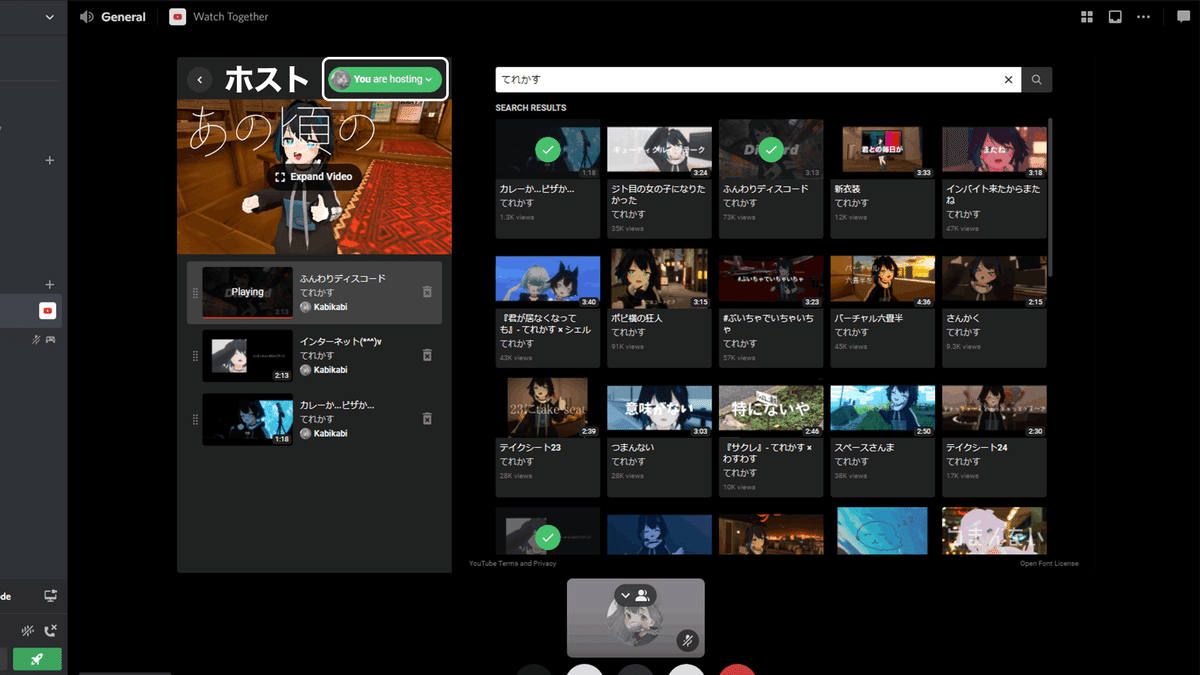Click the green rocket activity button
This screenshot has height=675, width=1200.
click(x=37, y=659)
